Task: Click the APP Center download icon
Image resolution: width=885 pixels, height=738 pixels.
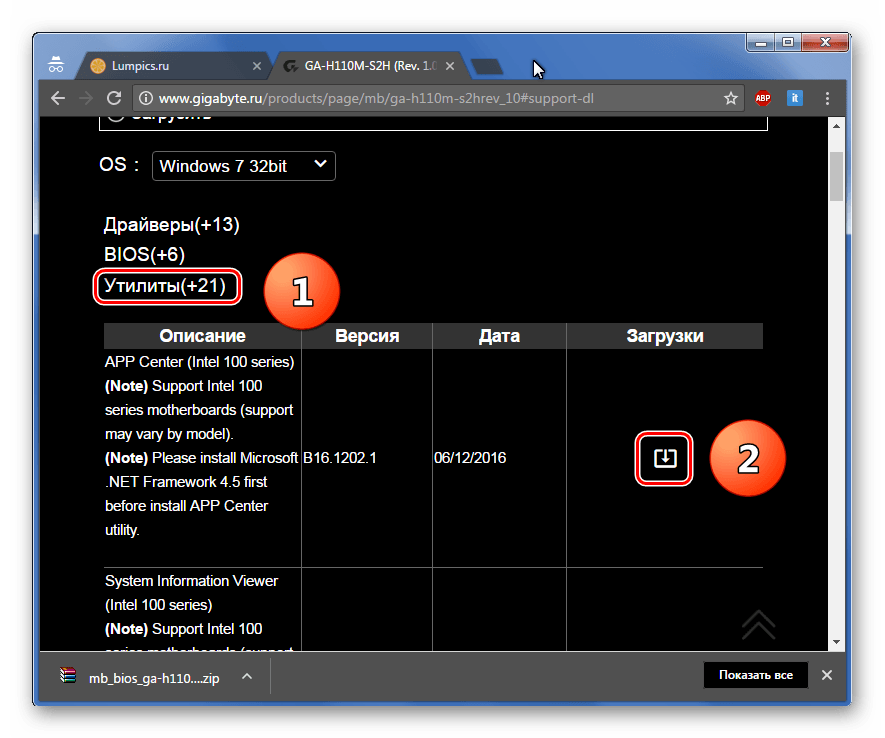Action: 665,459
